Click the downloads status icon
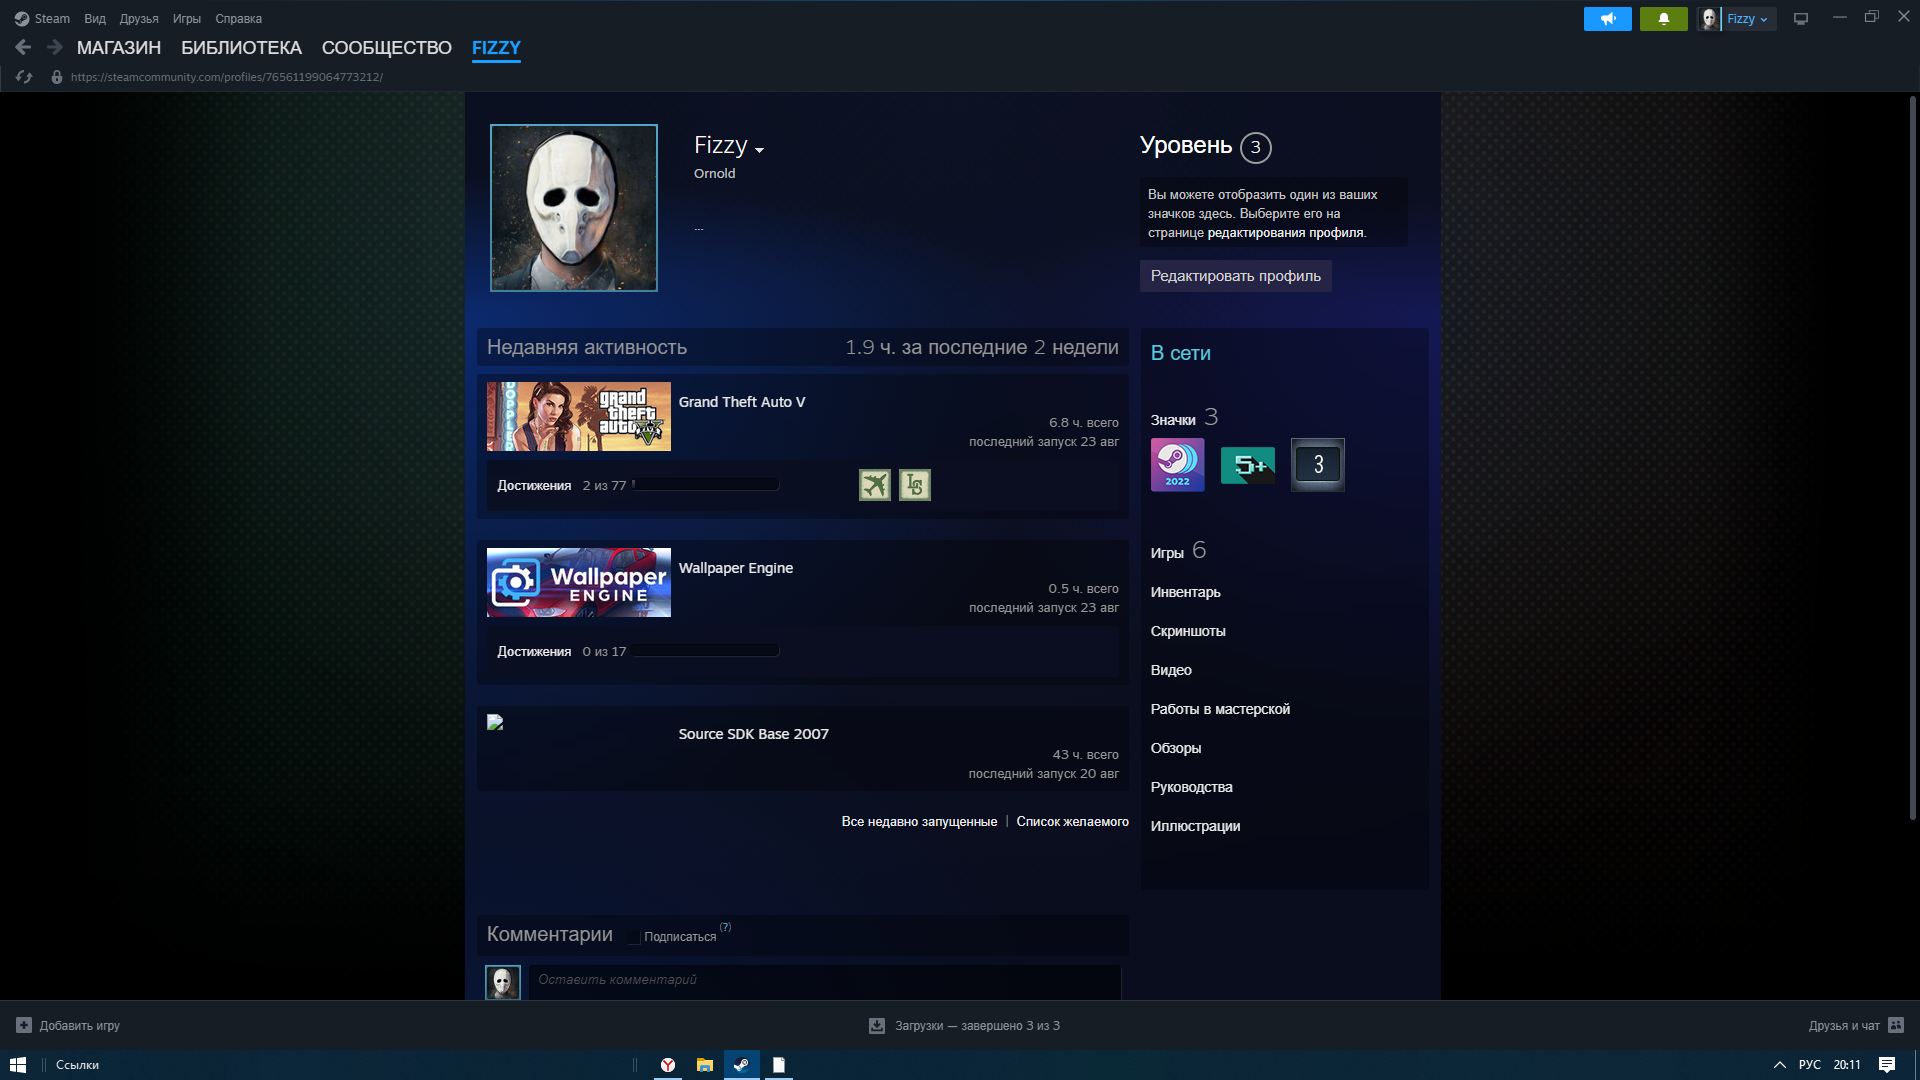1920x1080 pixels. 877,1025
